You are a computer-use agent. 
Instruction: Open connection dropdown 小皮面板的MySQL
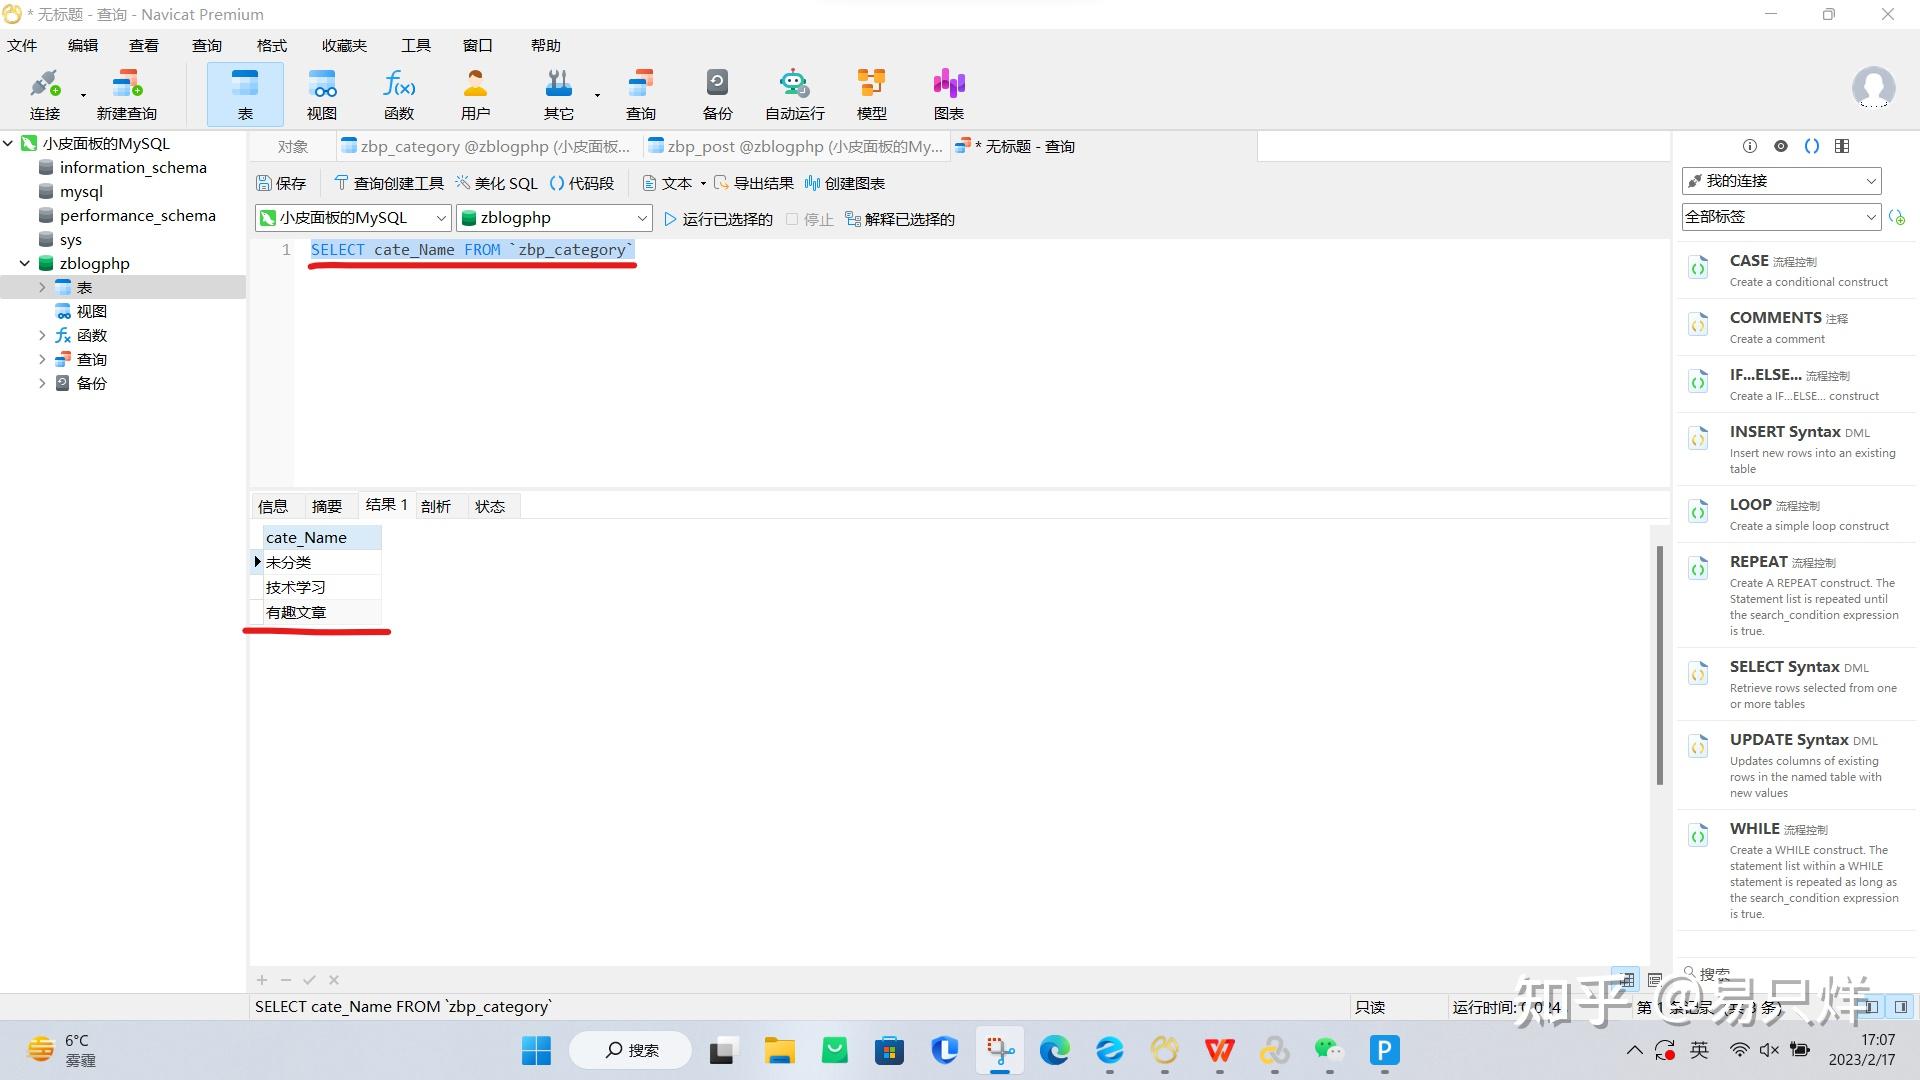tap(354, 218)
